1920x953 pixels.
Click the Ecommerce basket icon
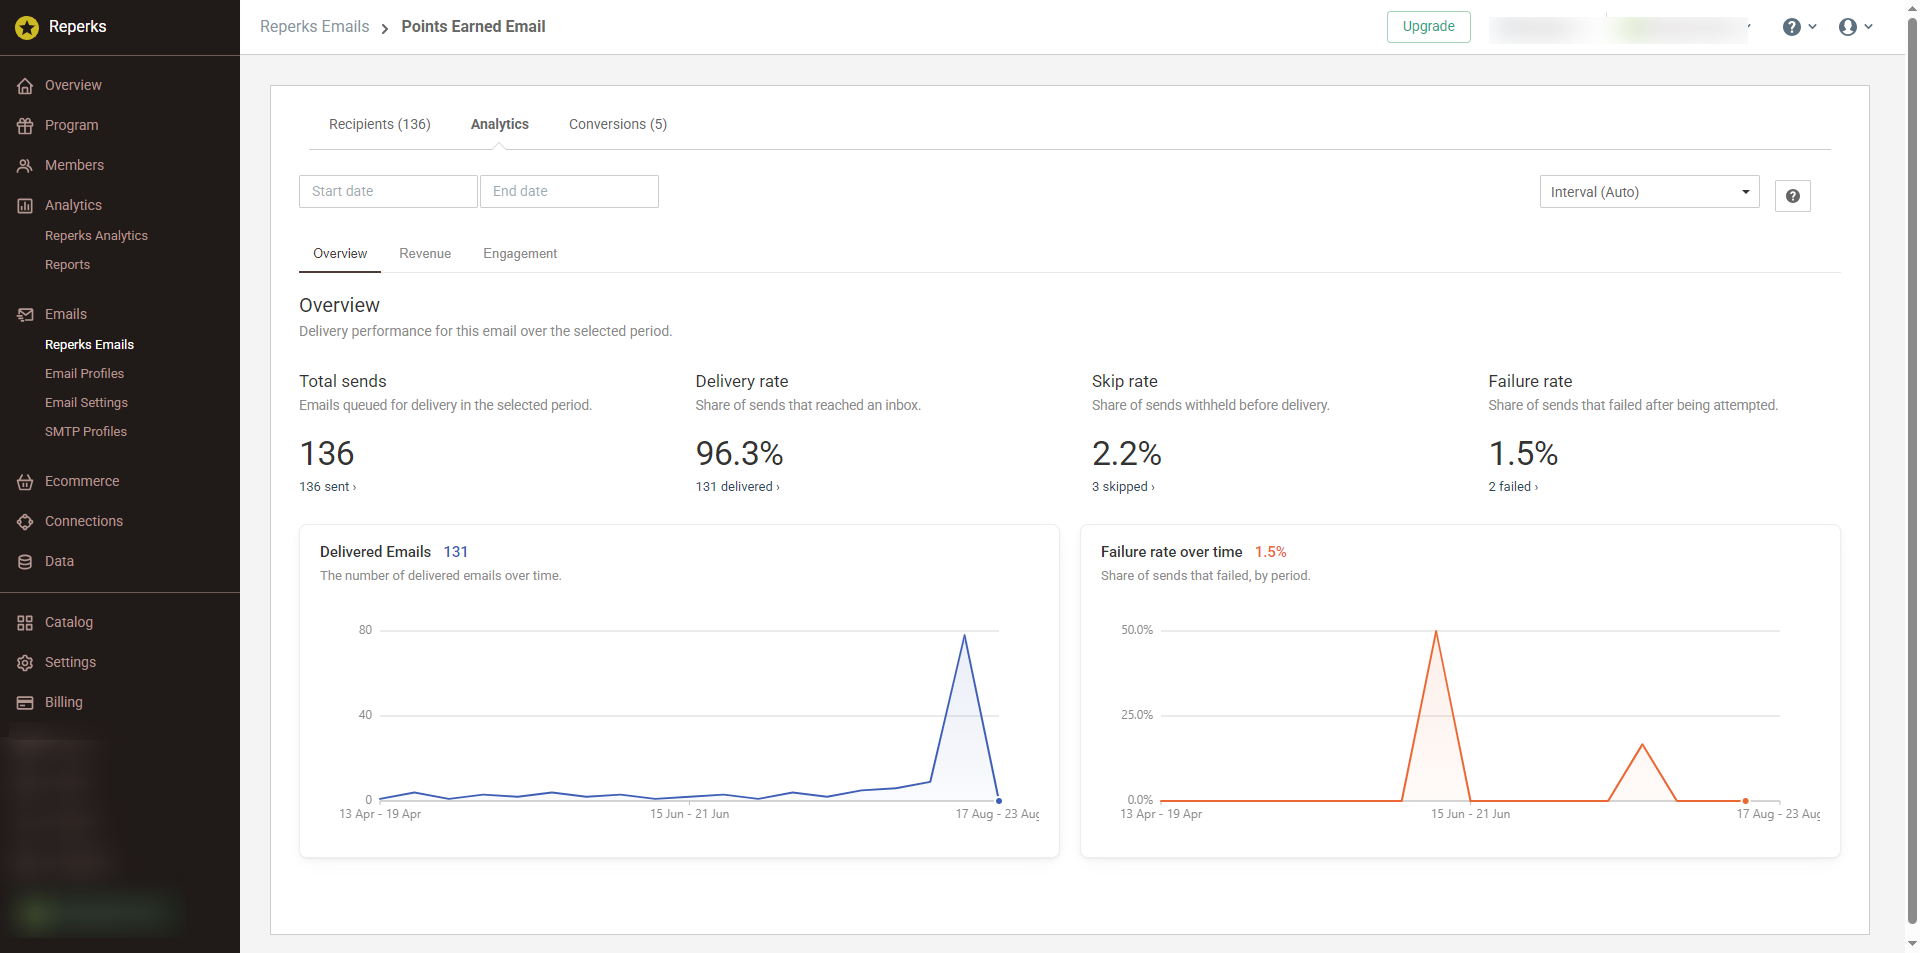[25, 482]
